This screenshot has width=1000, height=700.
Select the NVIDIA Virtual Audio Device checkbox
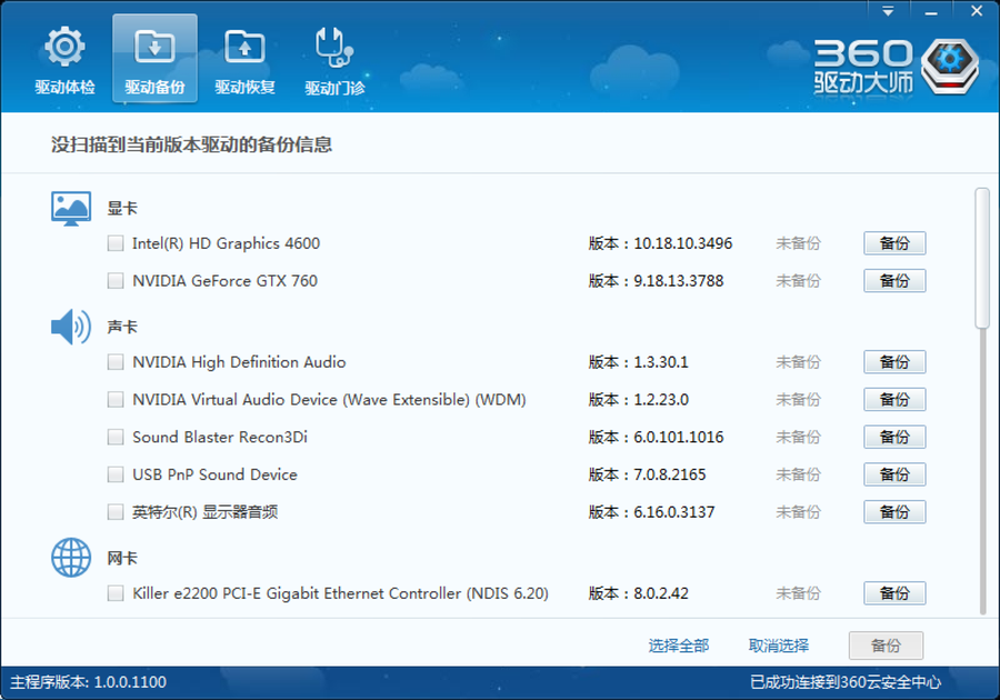tap(115, 400)
